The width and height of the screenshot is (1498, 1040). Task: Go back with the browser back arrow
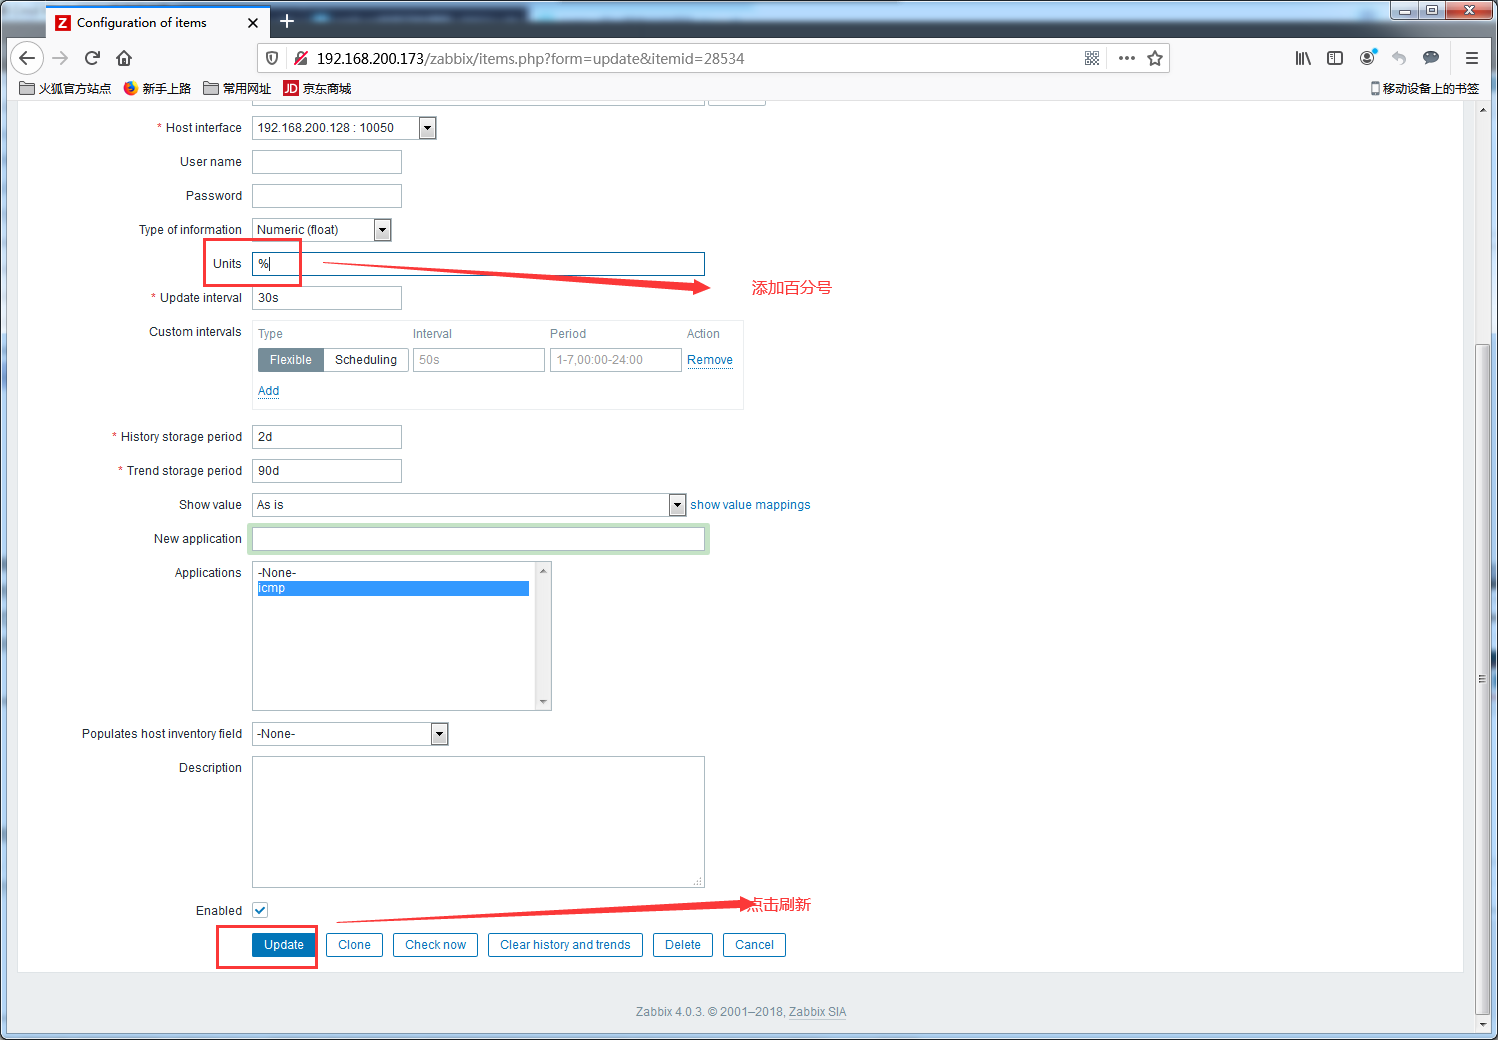[x=27, y=58]
